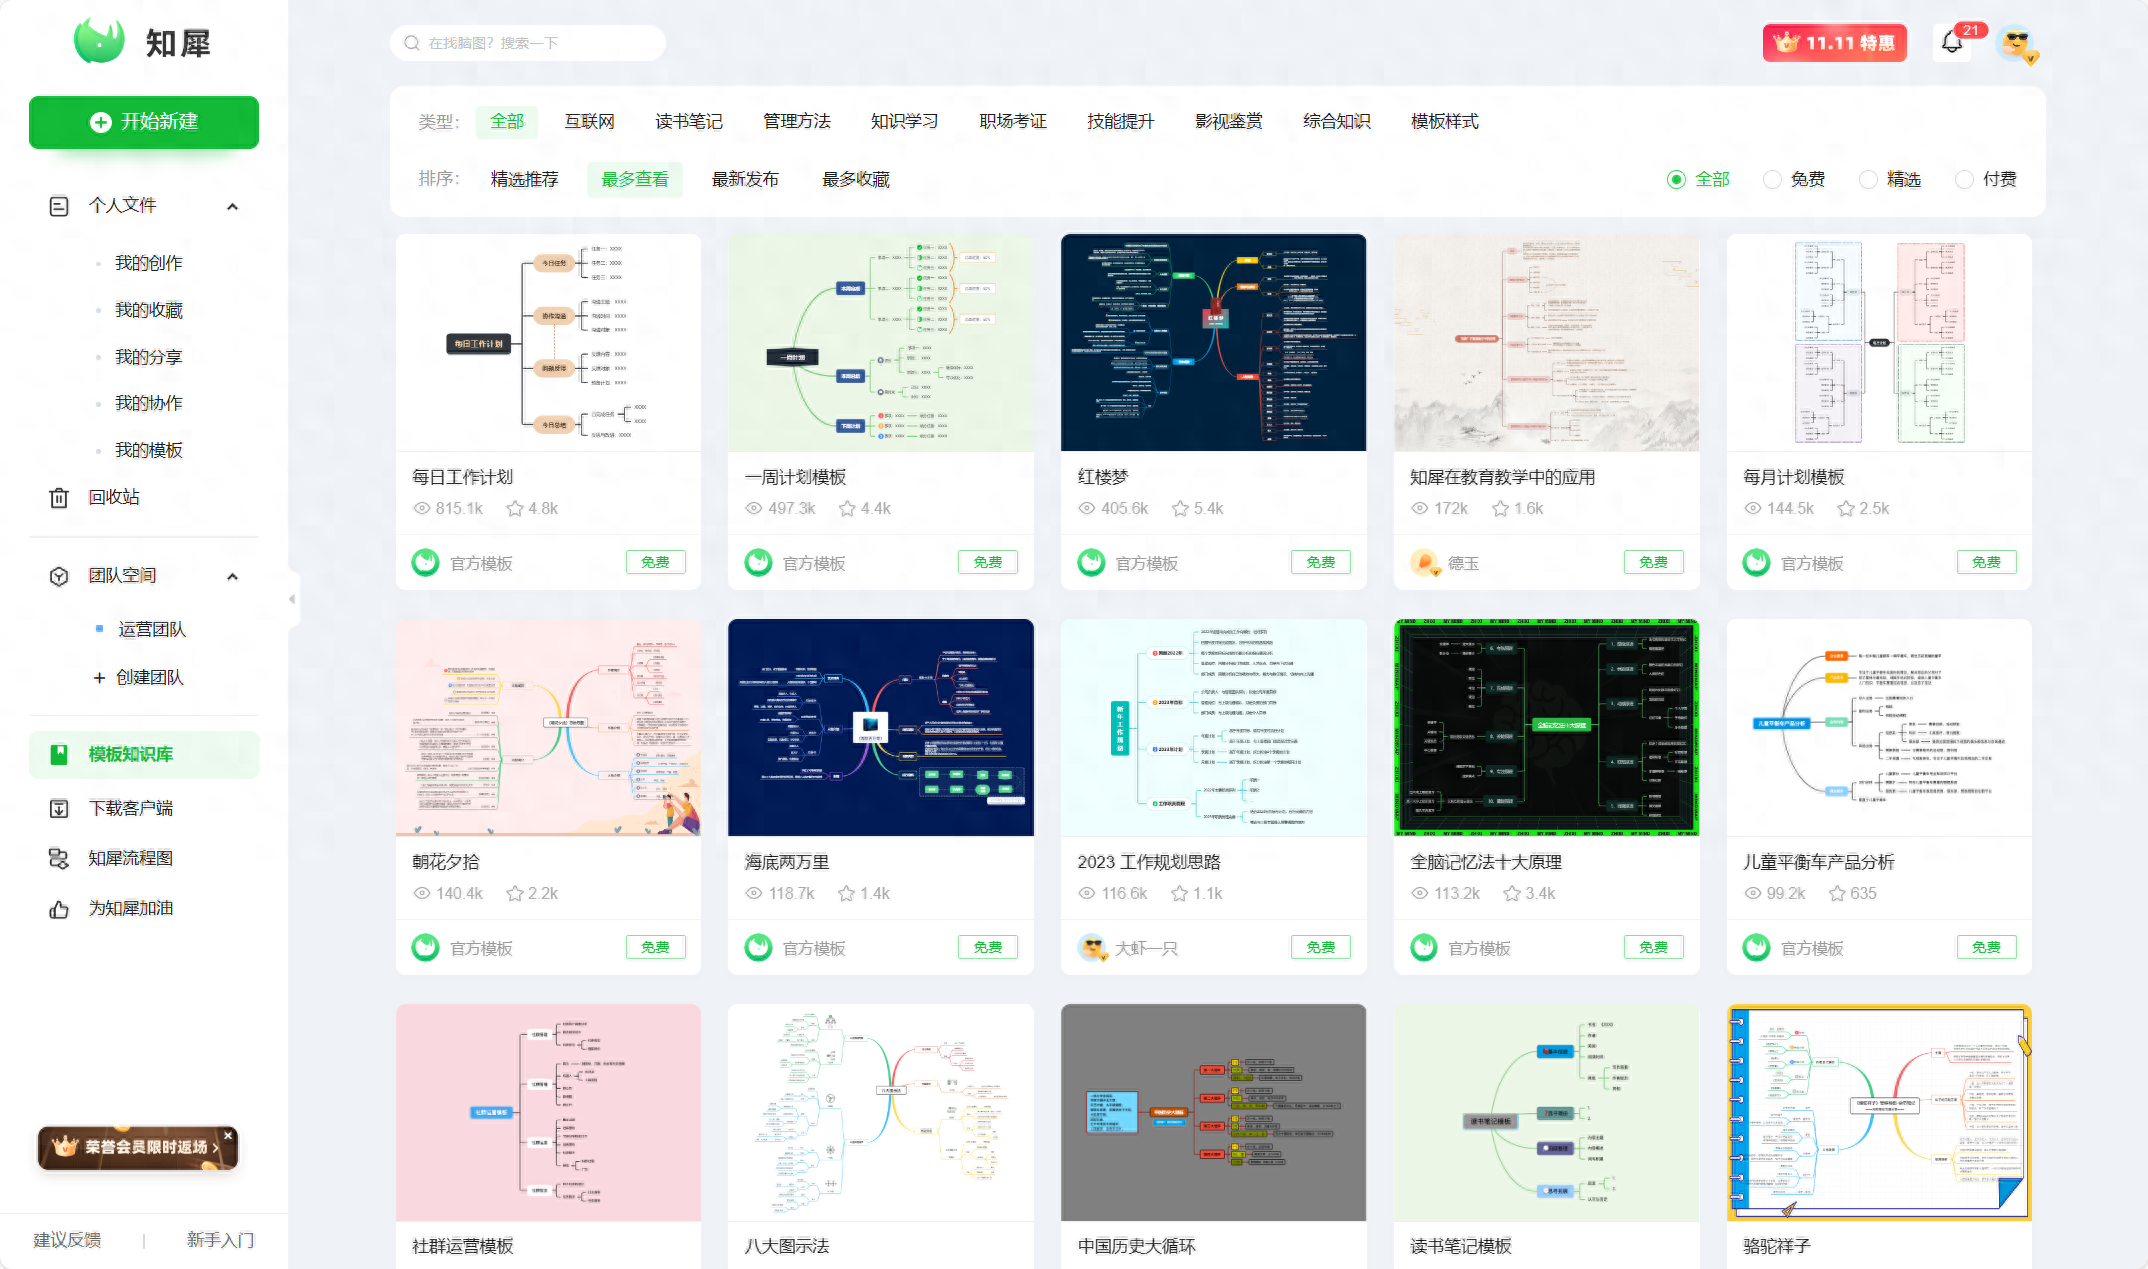Filter by 管理方法 category
Screen dimensions: 2148x1269
[x=796, y=121]
